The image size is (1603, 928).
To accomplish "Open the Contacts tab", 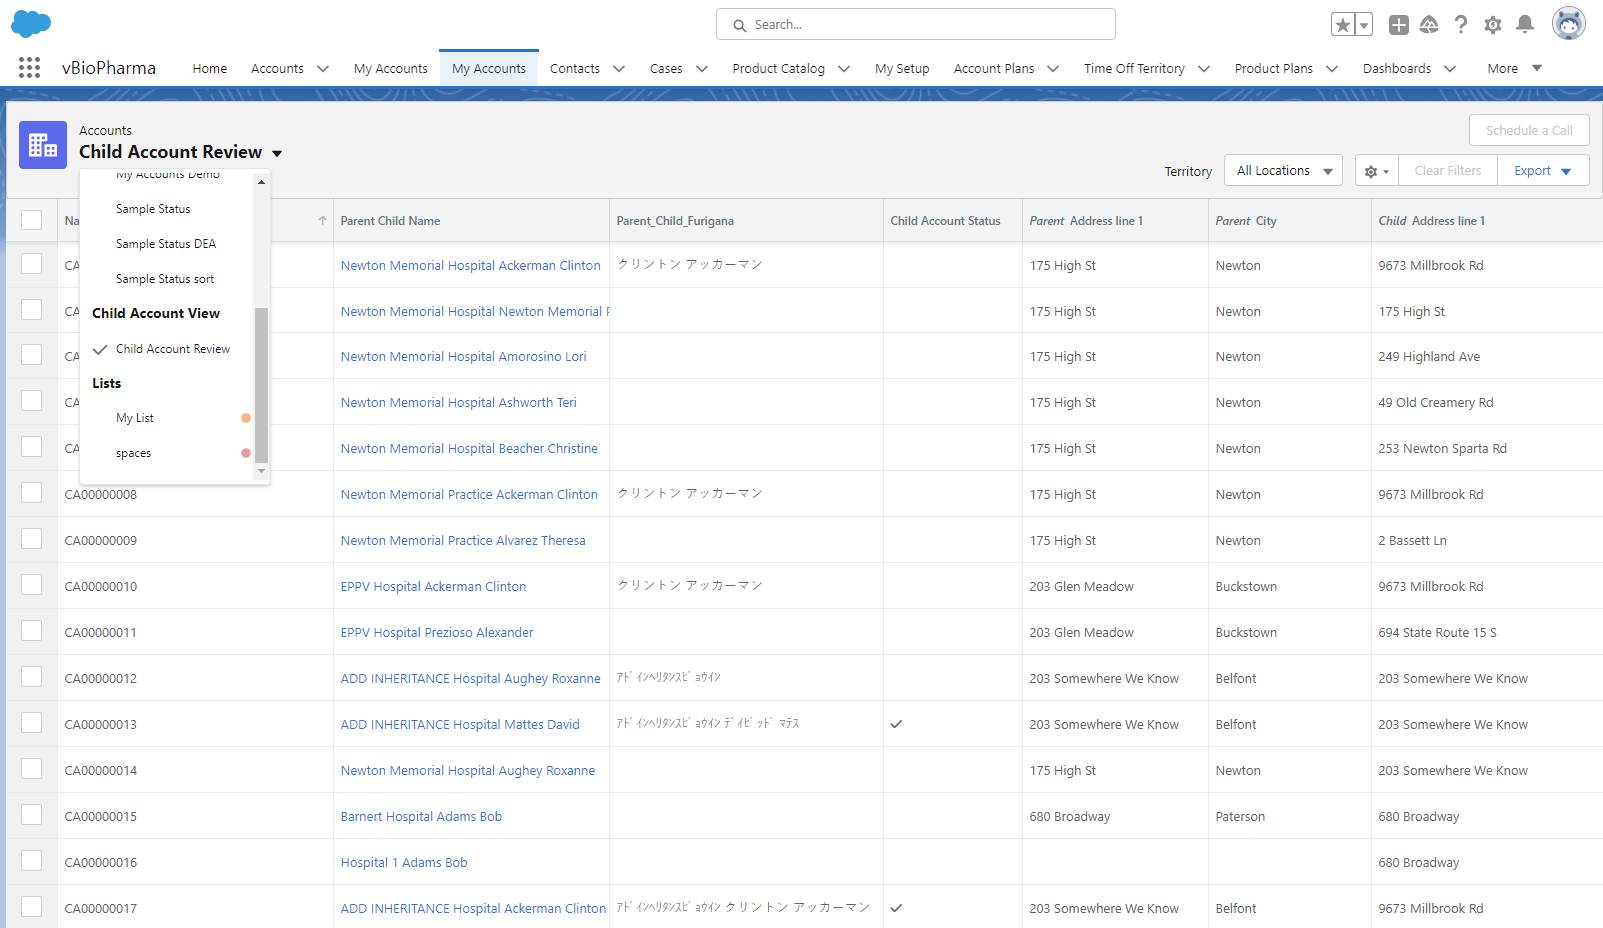I will pyautogui.click(x=575, y=69).
